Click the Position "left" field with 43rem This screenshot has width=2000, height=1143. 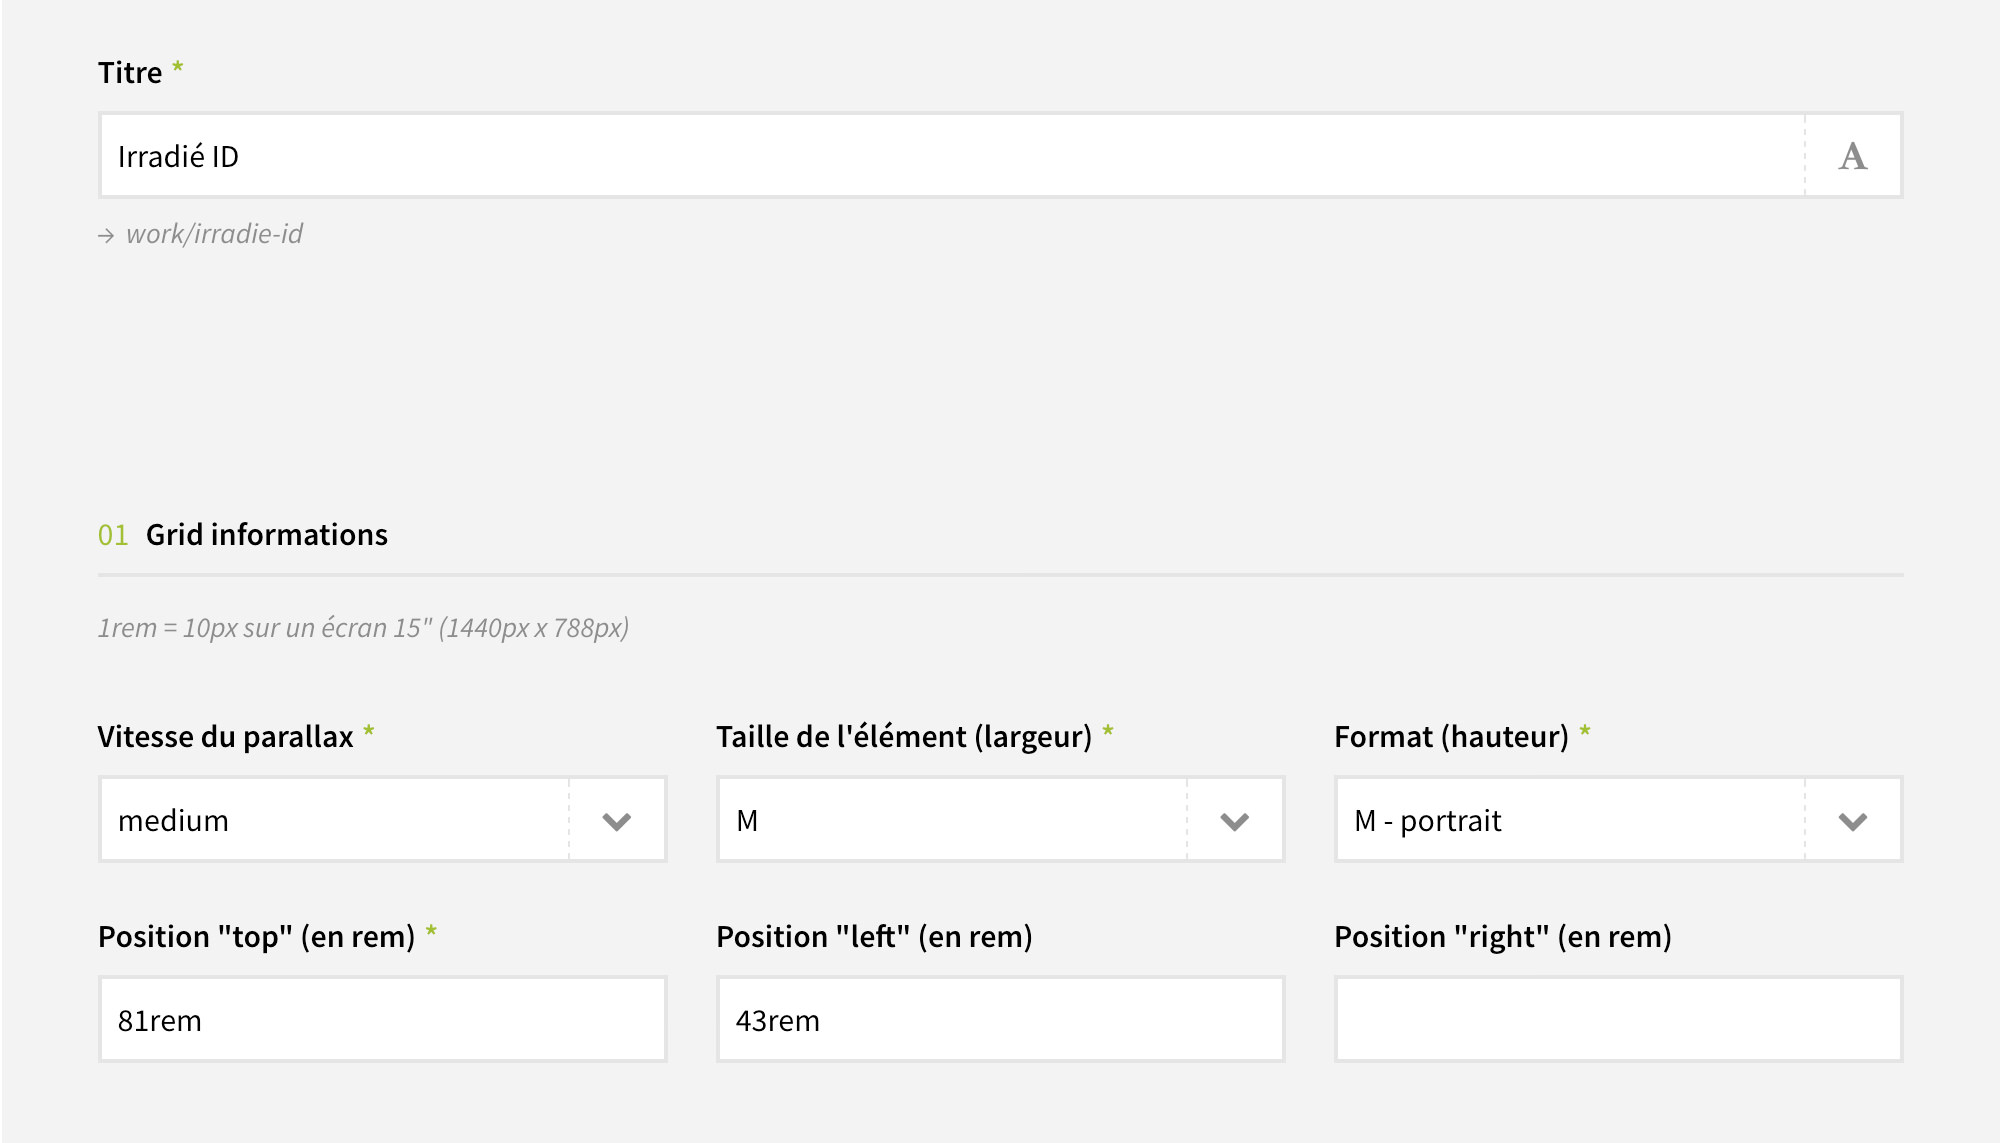(1001, 1019)
